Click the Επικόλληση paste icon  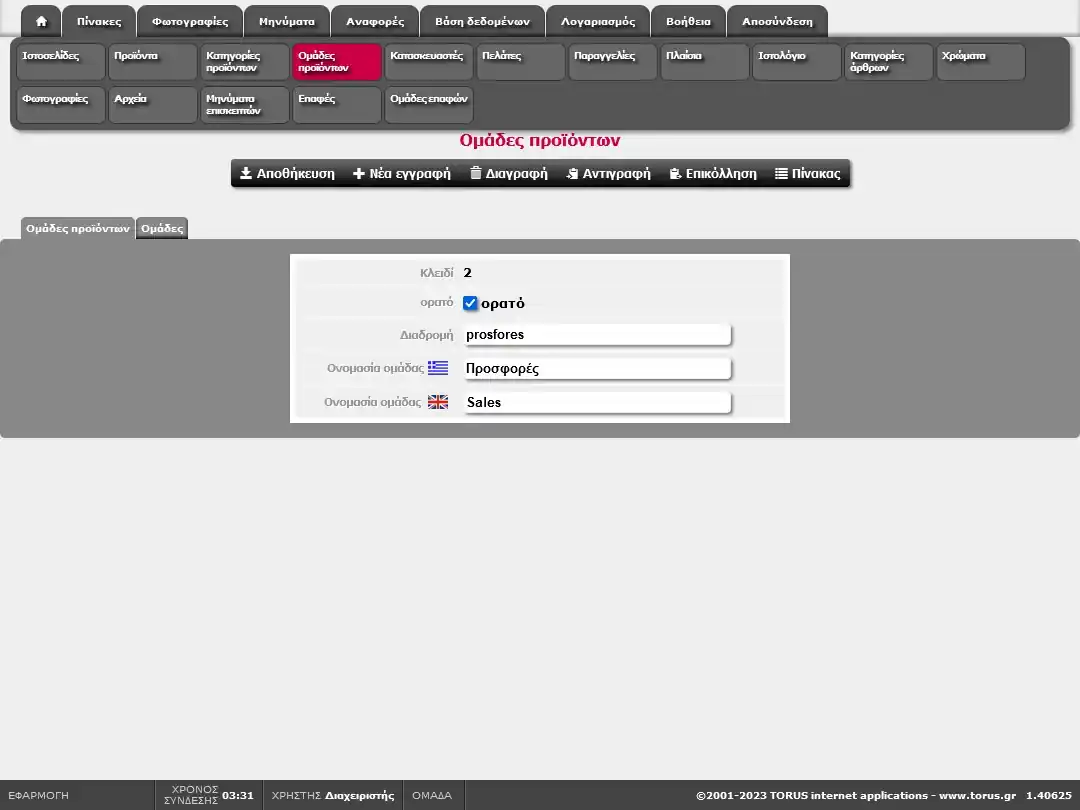pyautogui.click(x=676, y=174)
